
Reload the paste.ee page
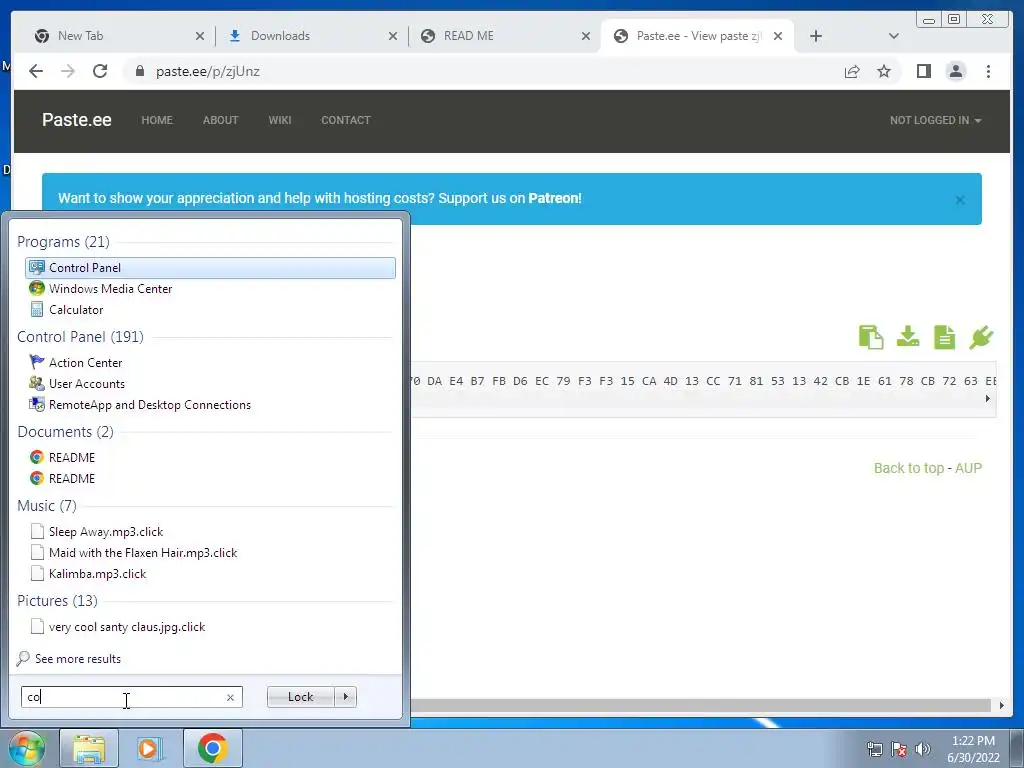pos(100,71)
